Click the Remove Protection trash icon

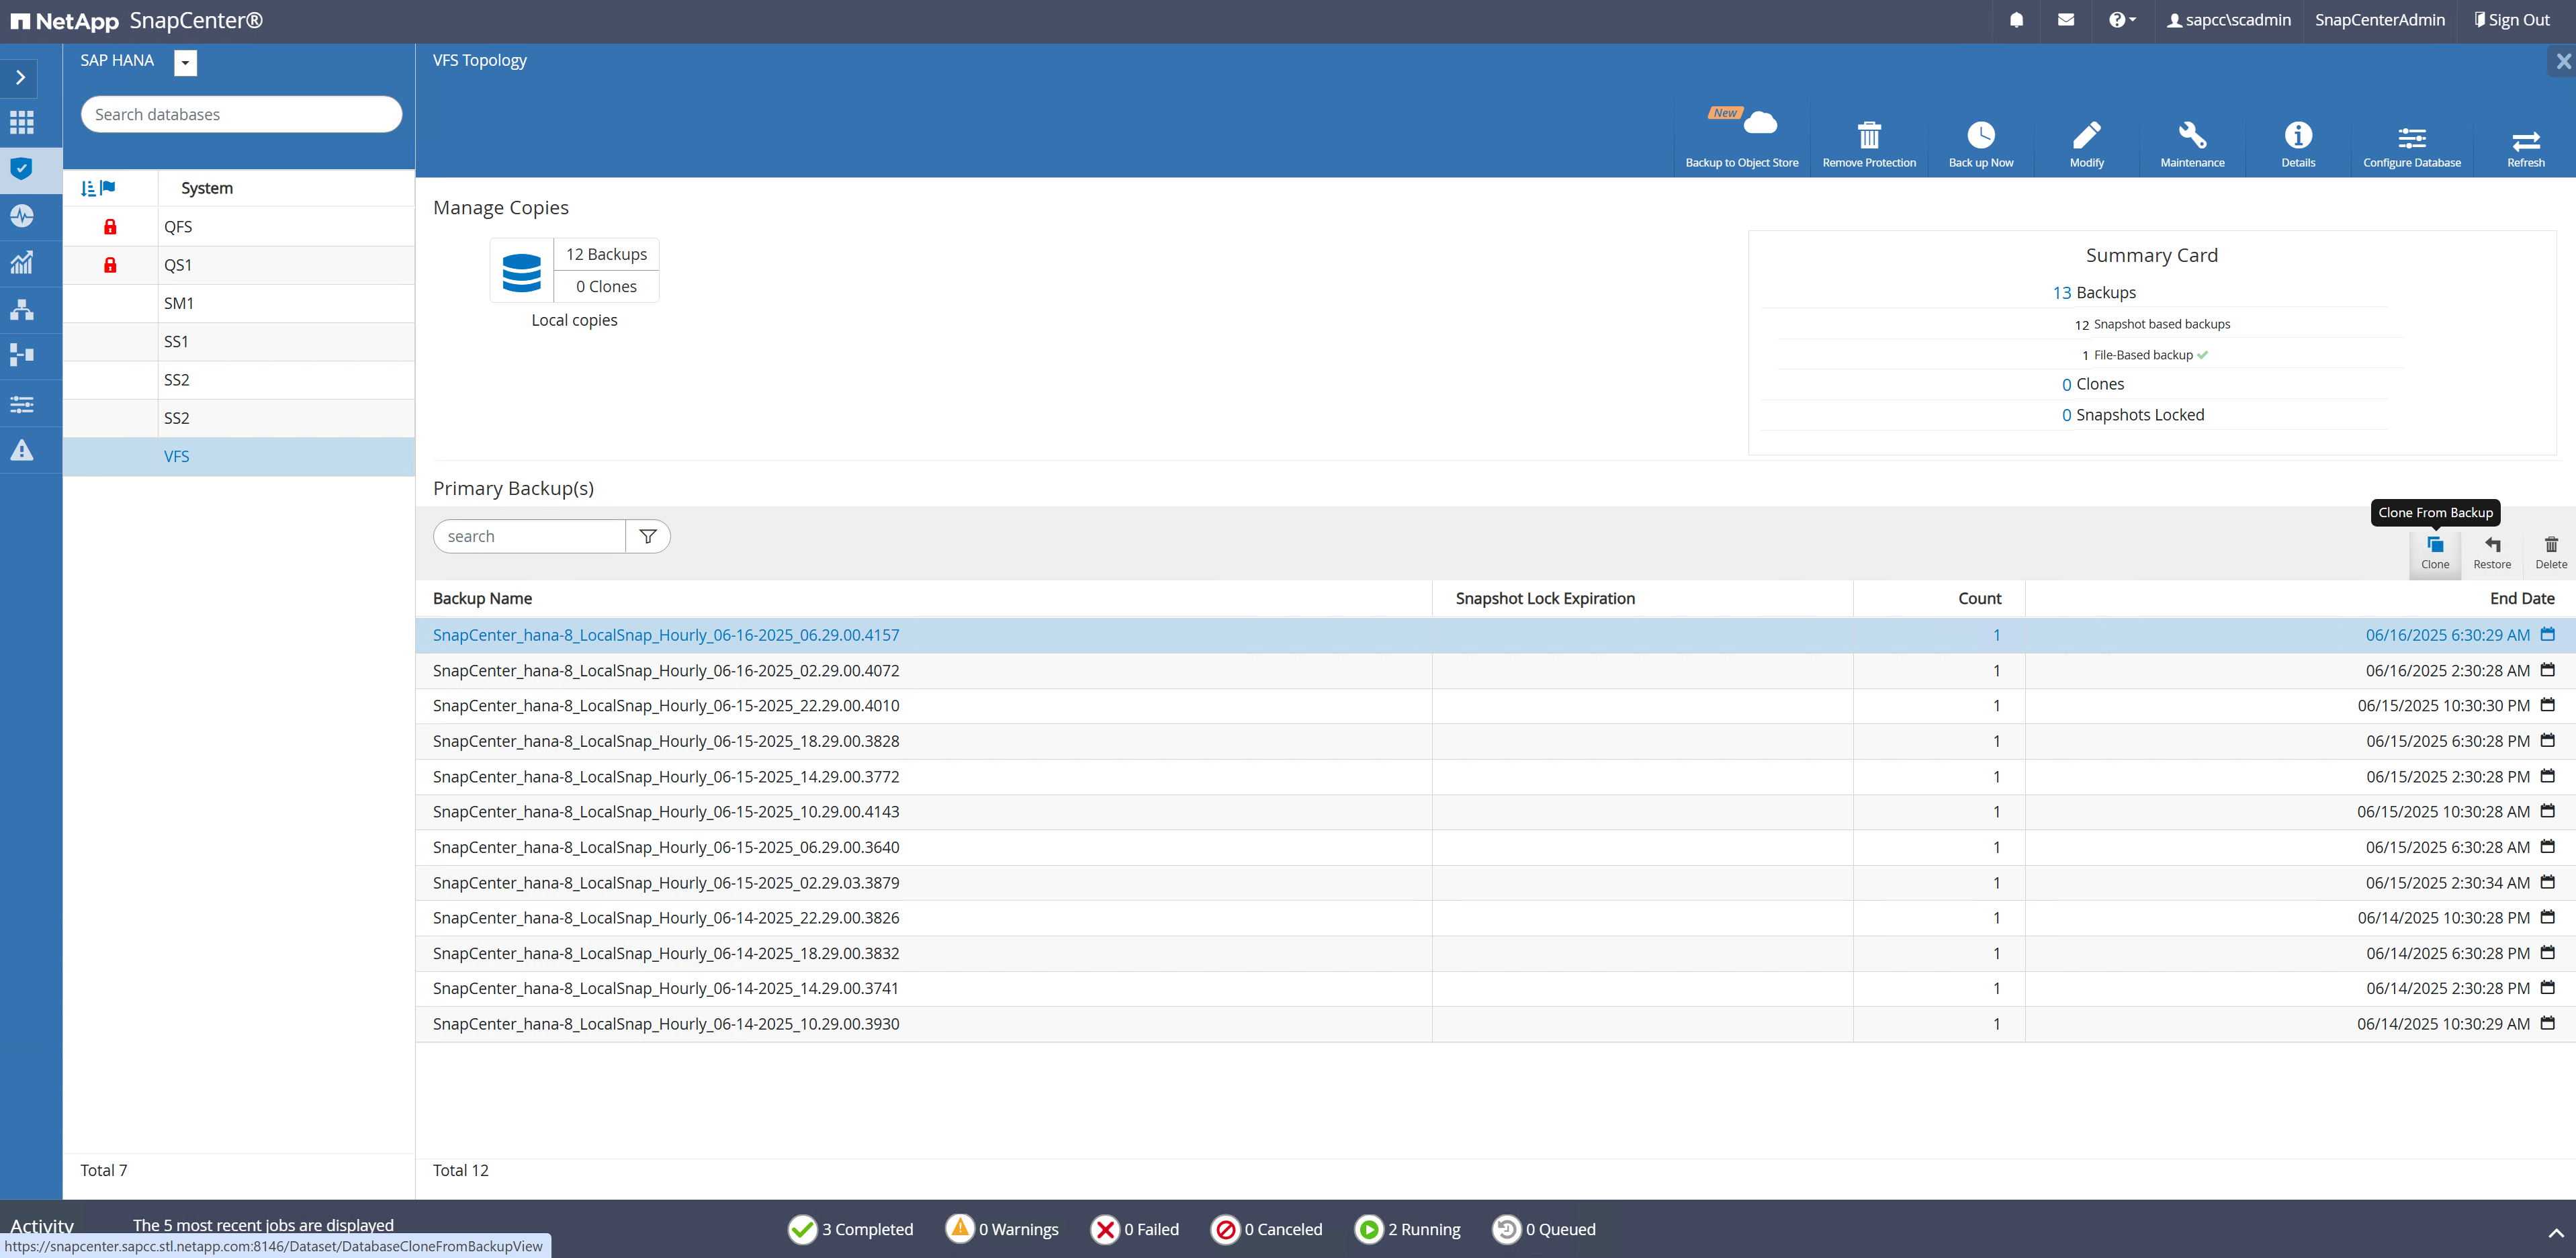(x=1868, y=136)
